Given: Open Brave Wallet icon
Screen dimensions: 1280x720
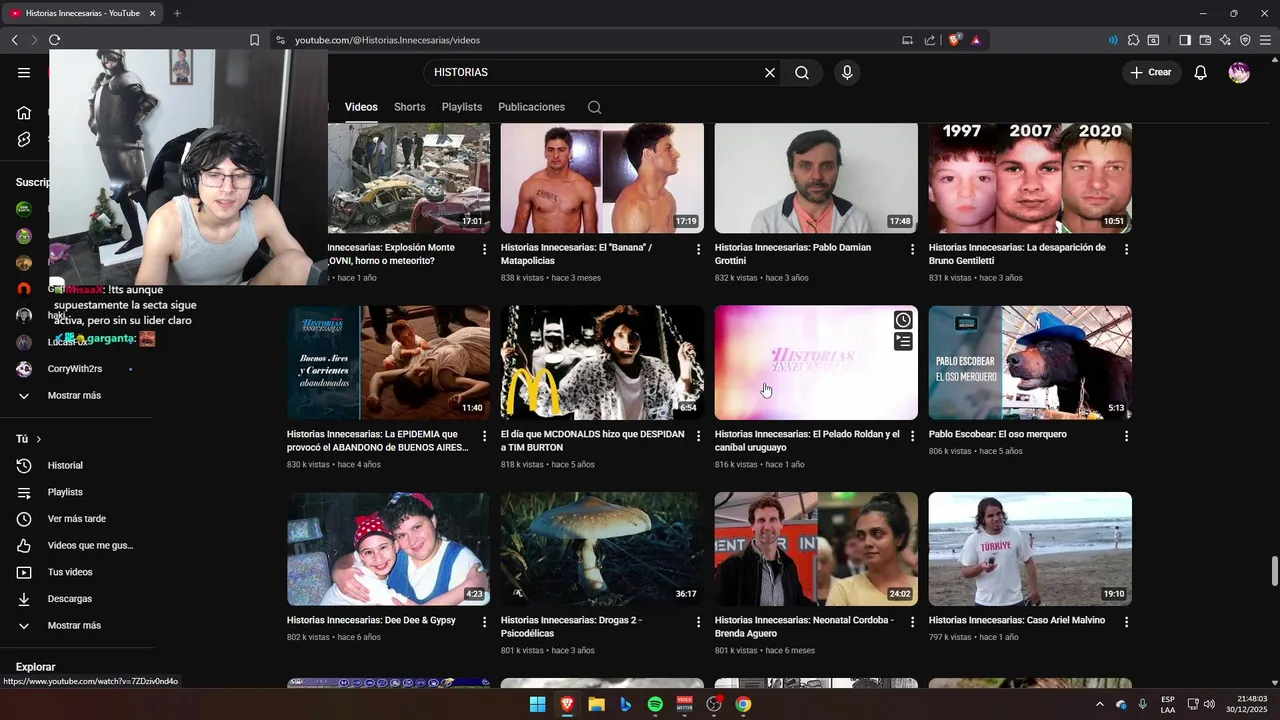Looking at the screenshot, I should pyautogui.click(x=1205, y=40).
